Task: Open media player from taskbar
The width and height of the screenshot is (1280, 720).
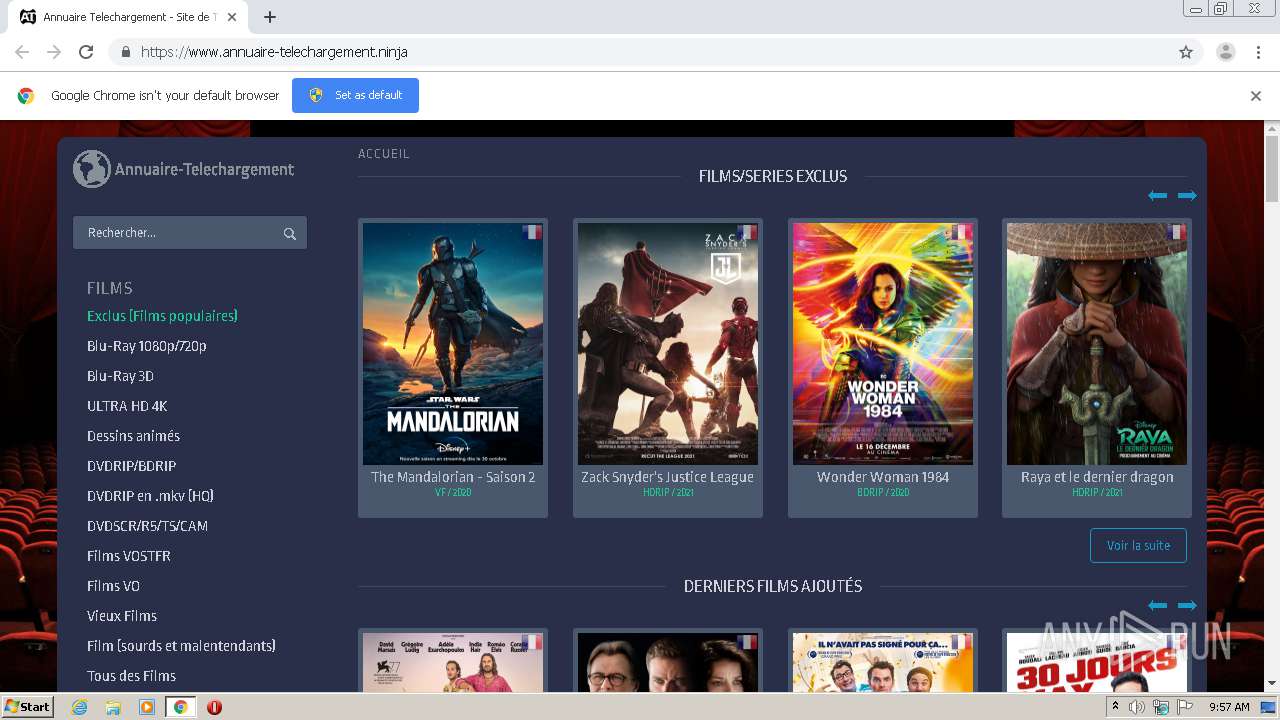Action: click(147, 707)
